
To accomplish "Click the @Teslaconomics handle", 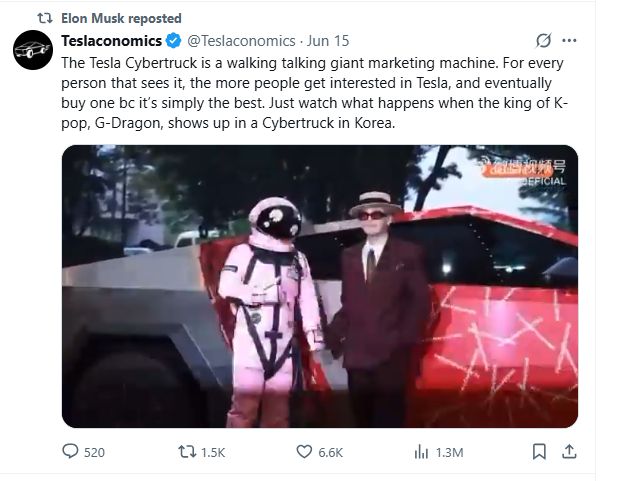I will [241, 41].
